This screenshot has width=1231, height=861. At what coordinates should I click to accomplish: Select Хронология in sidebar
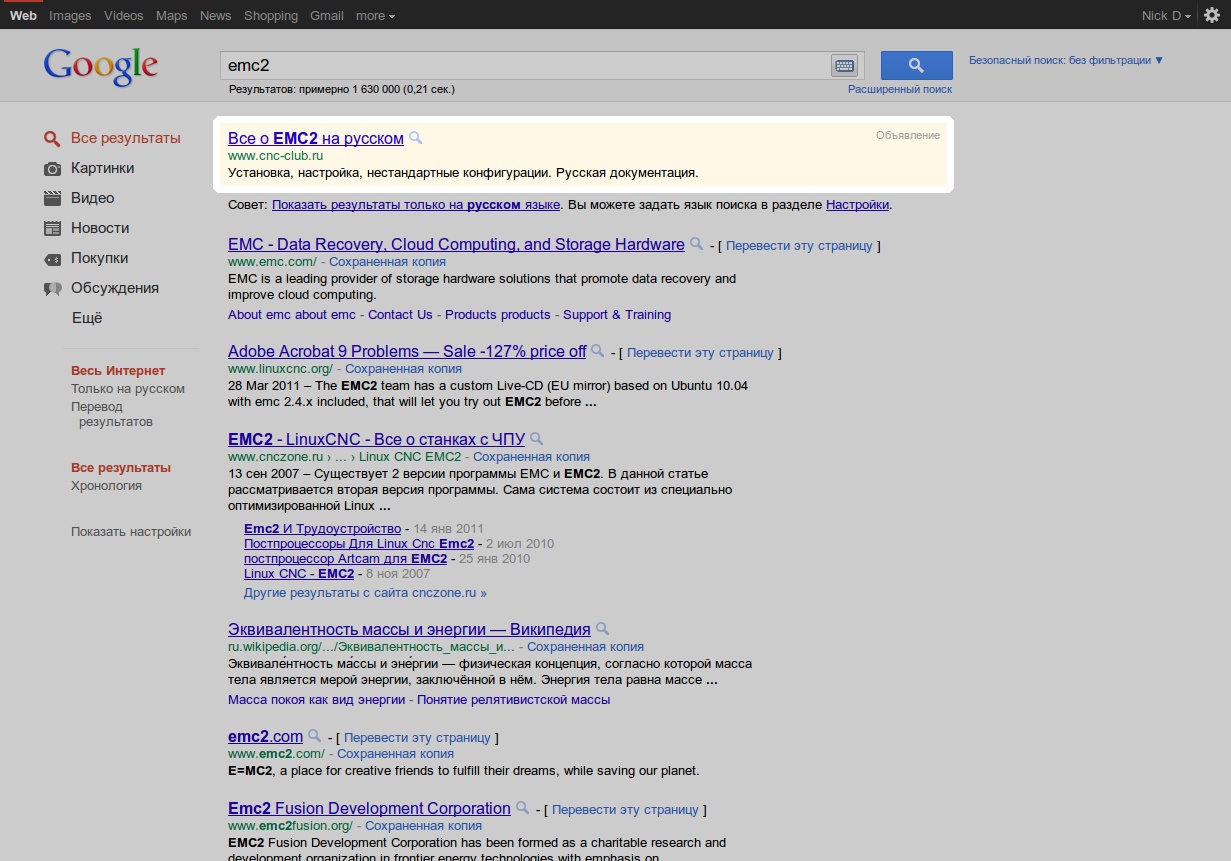point(106,486)
